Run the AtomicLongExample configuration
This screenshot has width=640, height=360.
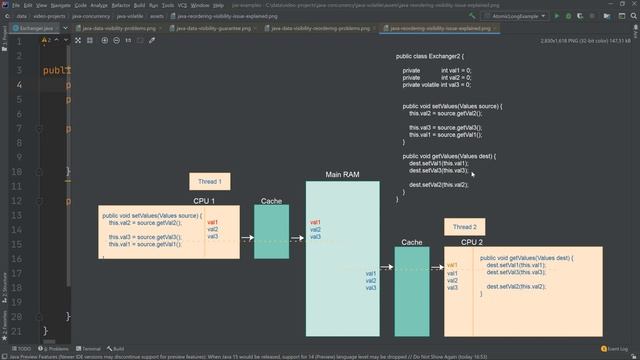tap(556, 16)
